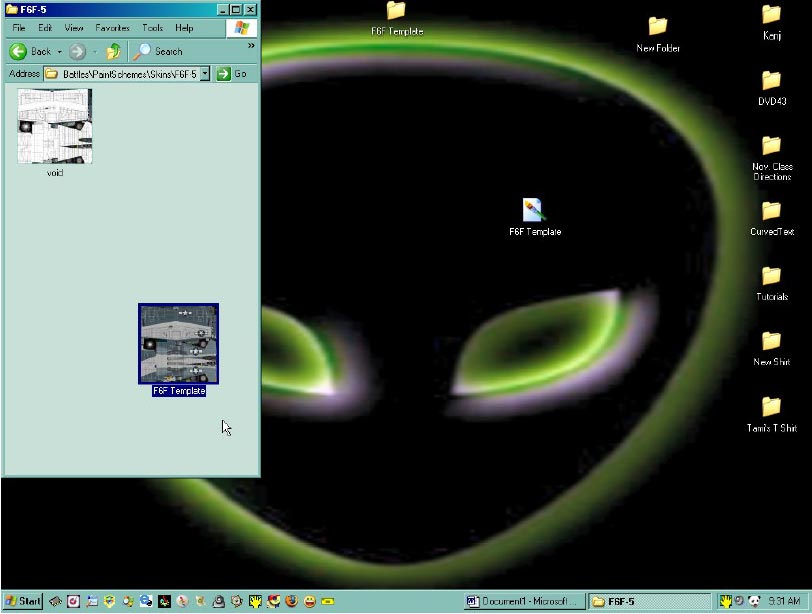
Task: Select the F6F Template image file on desktop
Action: [533, 210]
